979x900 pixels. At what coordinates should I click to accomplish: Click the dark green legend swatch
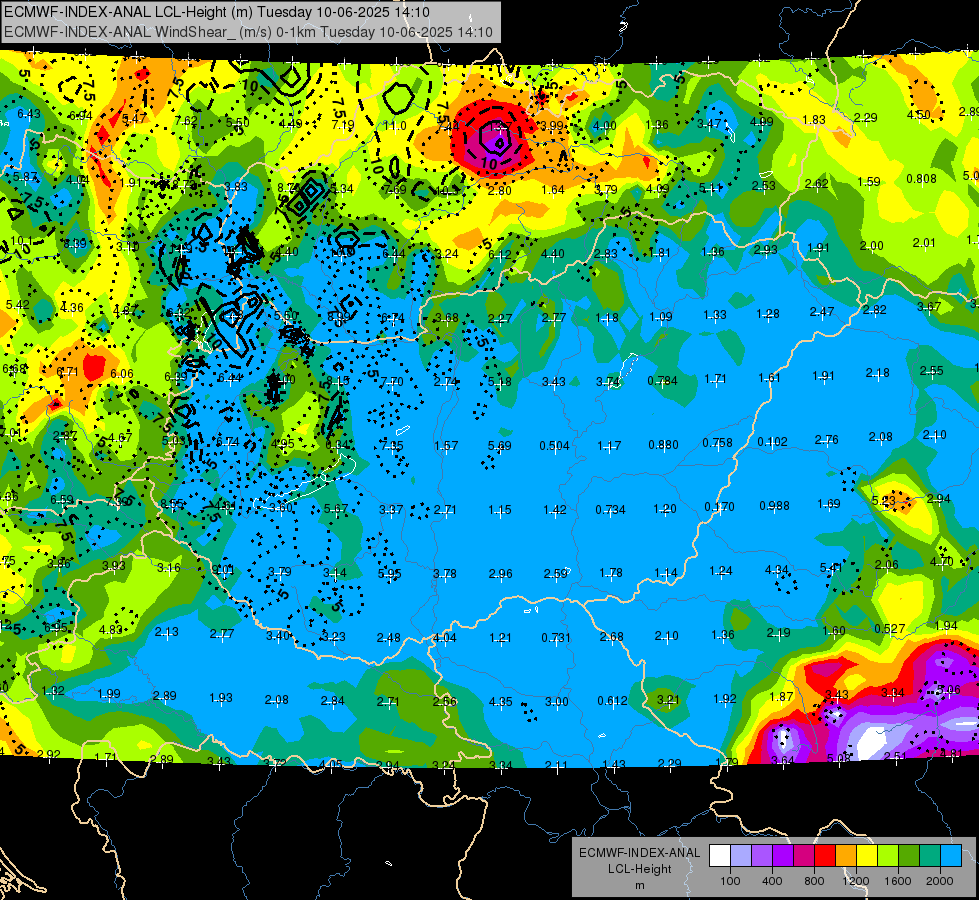[909, 855]
